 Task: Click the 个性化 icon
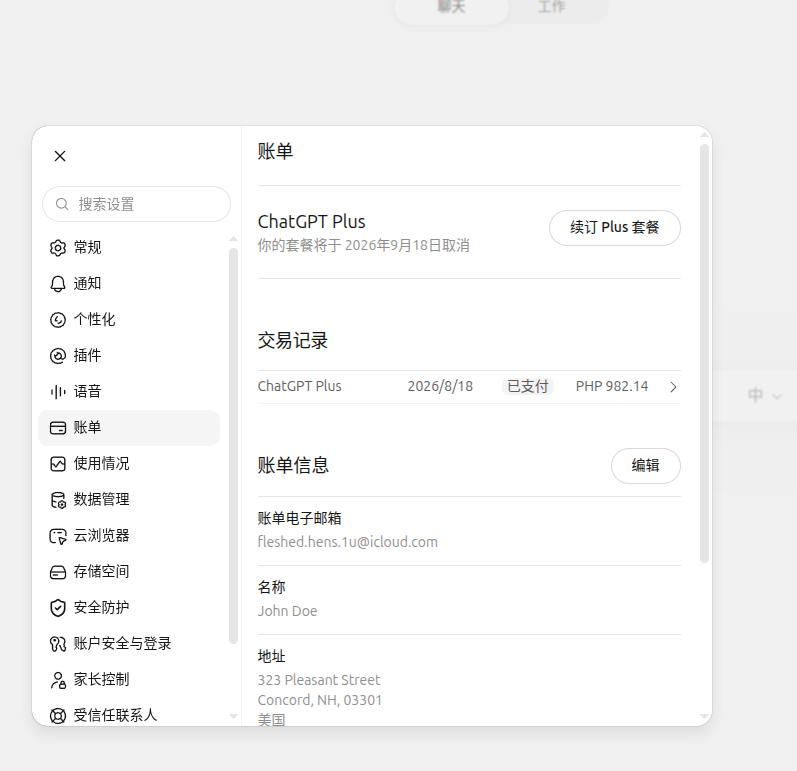coord(58,320)
